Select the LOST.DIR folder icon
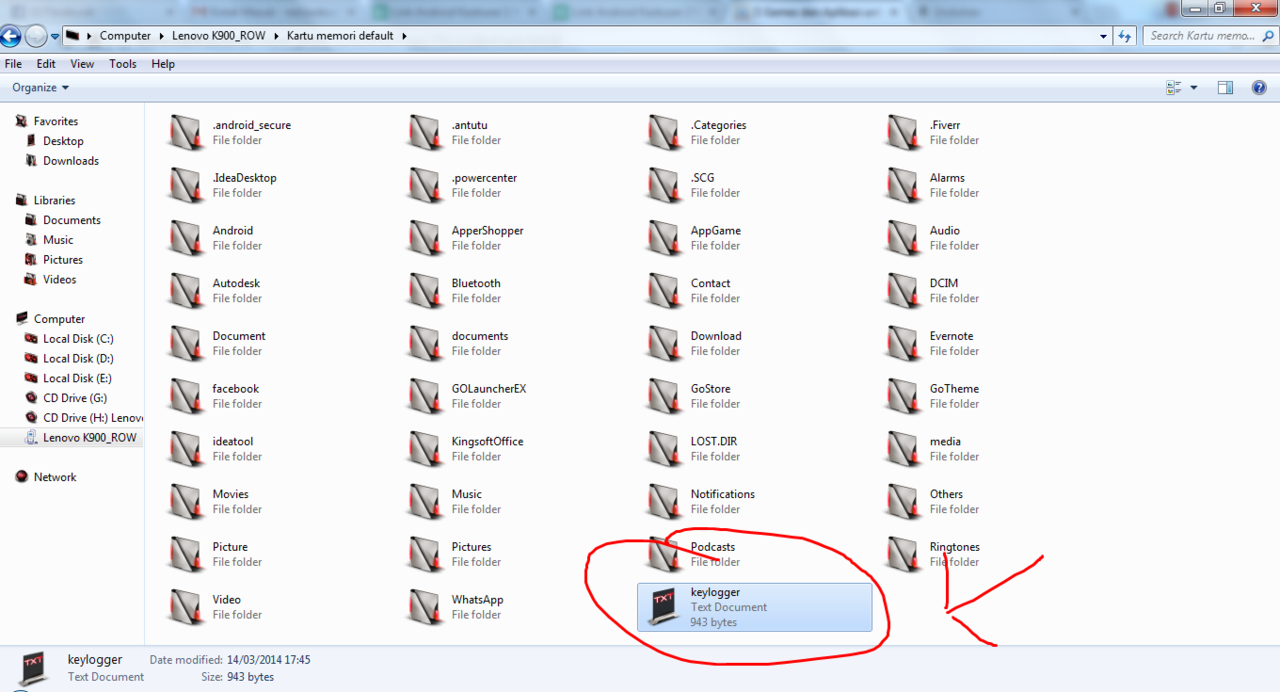This screenshot has height=692, width=1280. (x=664, y=449)
